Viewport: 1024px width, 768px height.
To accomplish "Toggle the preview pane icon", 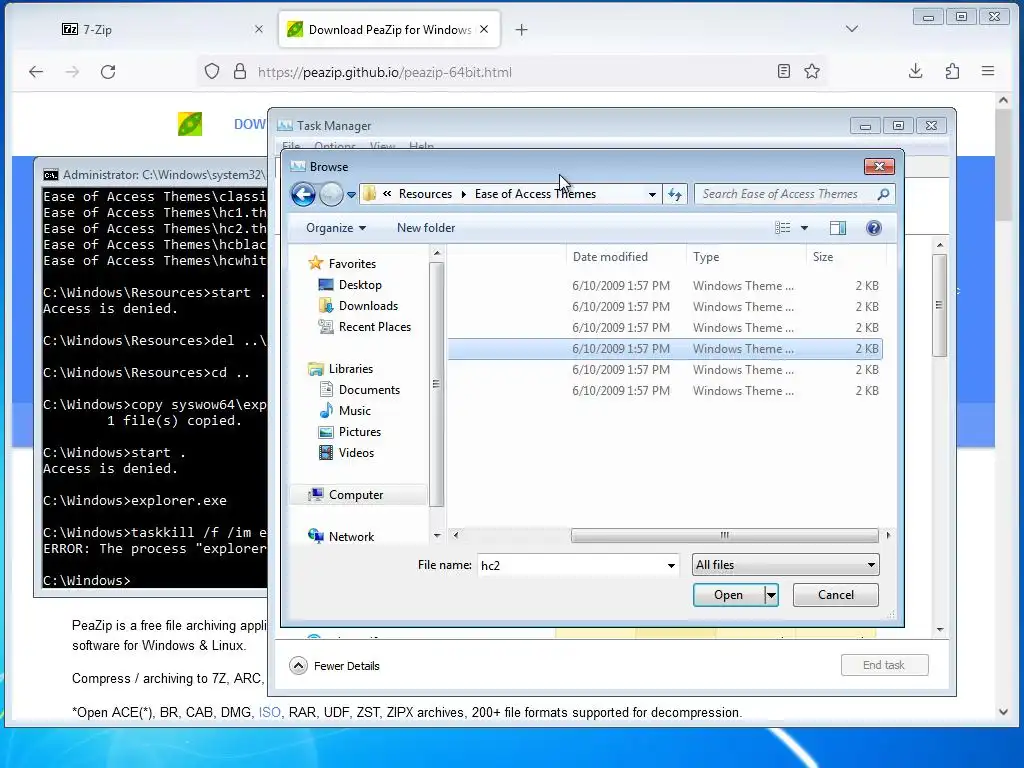I will click(837, 228).
